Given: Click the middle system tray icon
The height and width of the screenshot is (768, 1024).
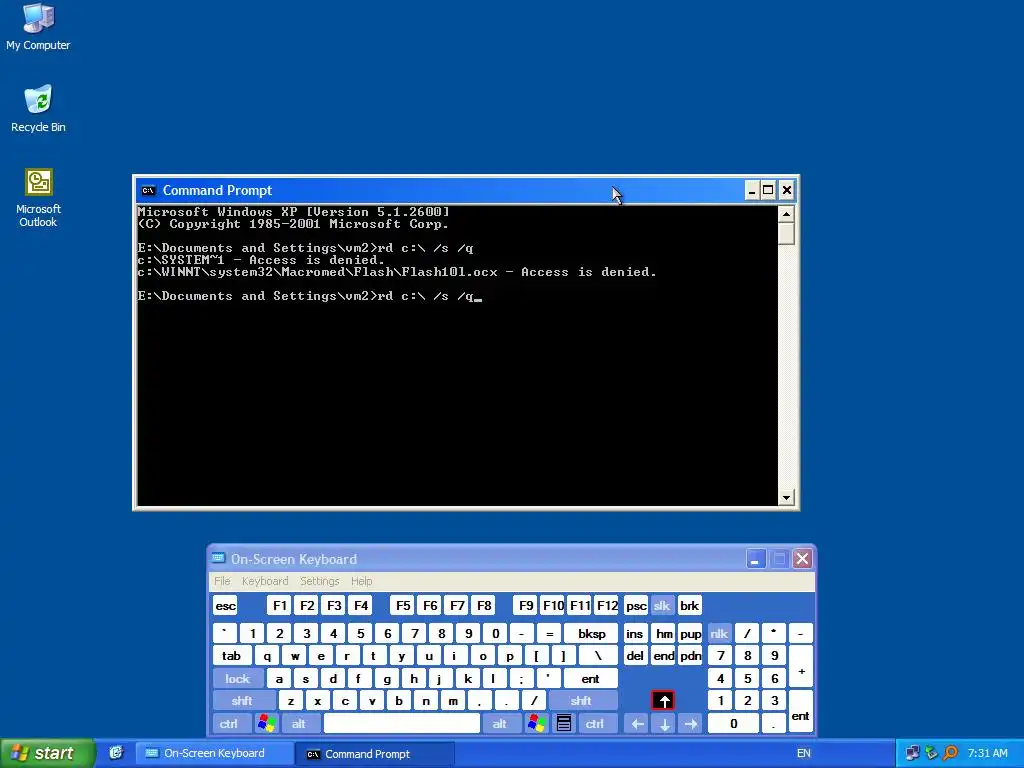Looking at the screenshot, I should coord(931,753).
